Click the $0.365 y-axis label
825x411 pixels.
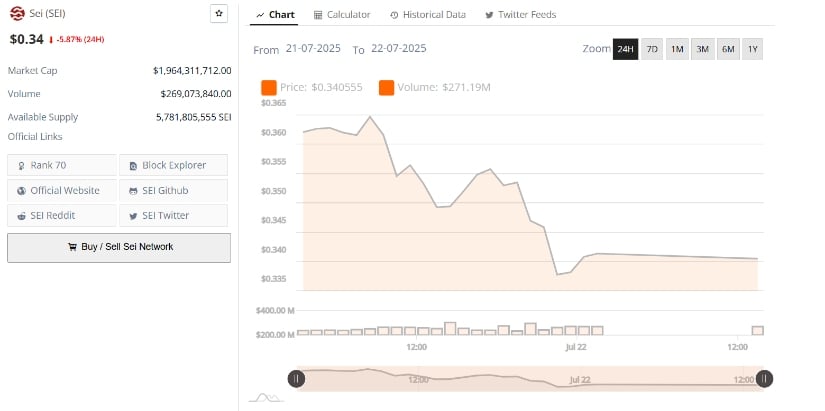[x=274, y=103]
